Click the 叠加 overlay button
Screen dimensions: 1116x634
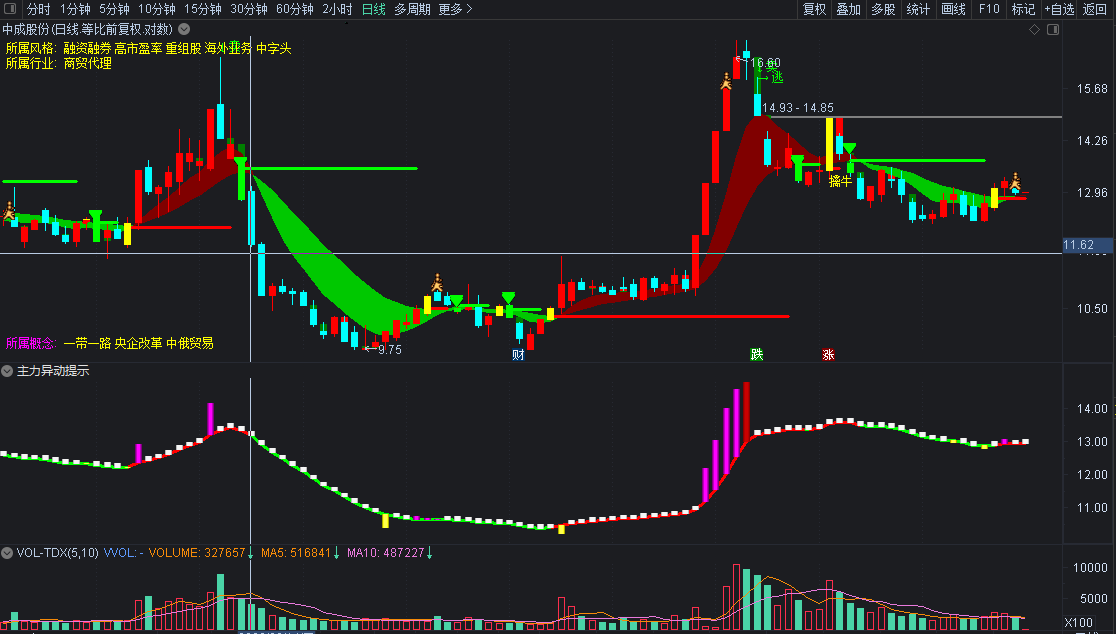(848, 9)
